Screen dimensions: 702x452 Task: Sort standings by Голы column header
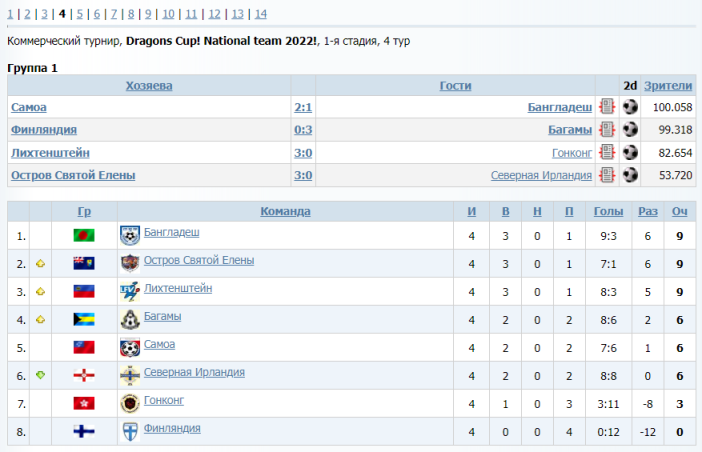608,211
